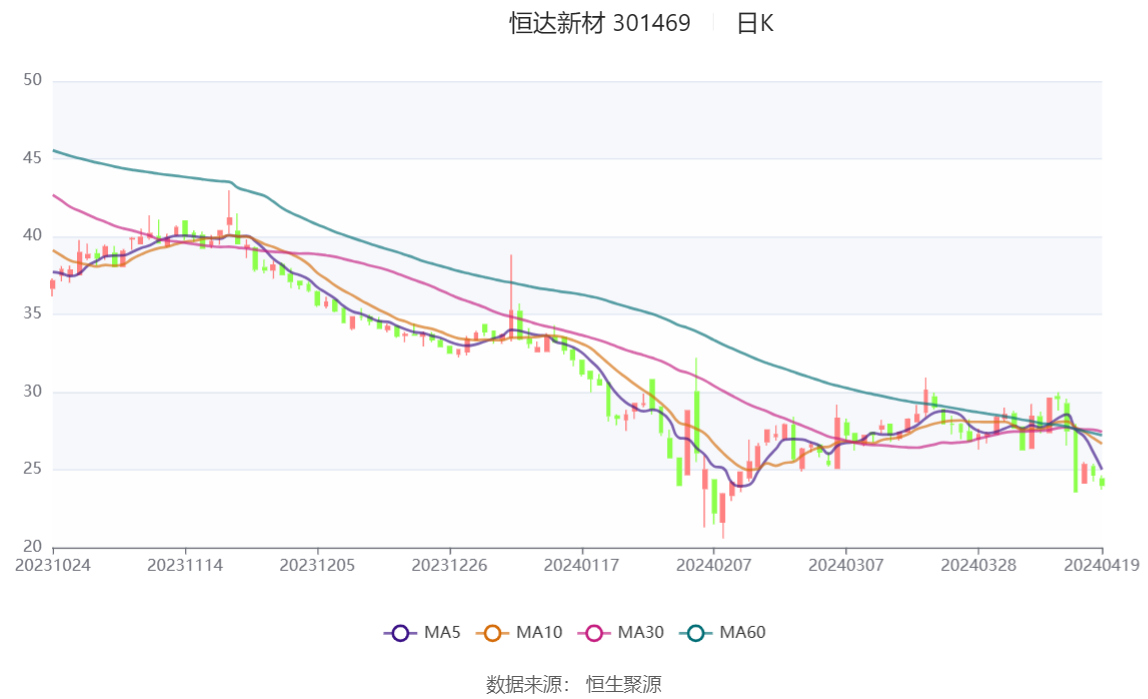Viewport: 1148px width, 699px height.
Task: Click the 20240328 x-axis date label
Action: (x=978, y=566)
